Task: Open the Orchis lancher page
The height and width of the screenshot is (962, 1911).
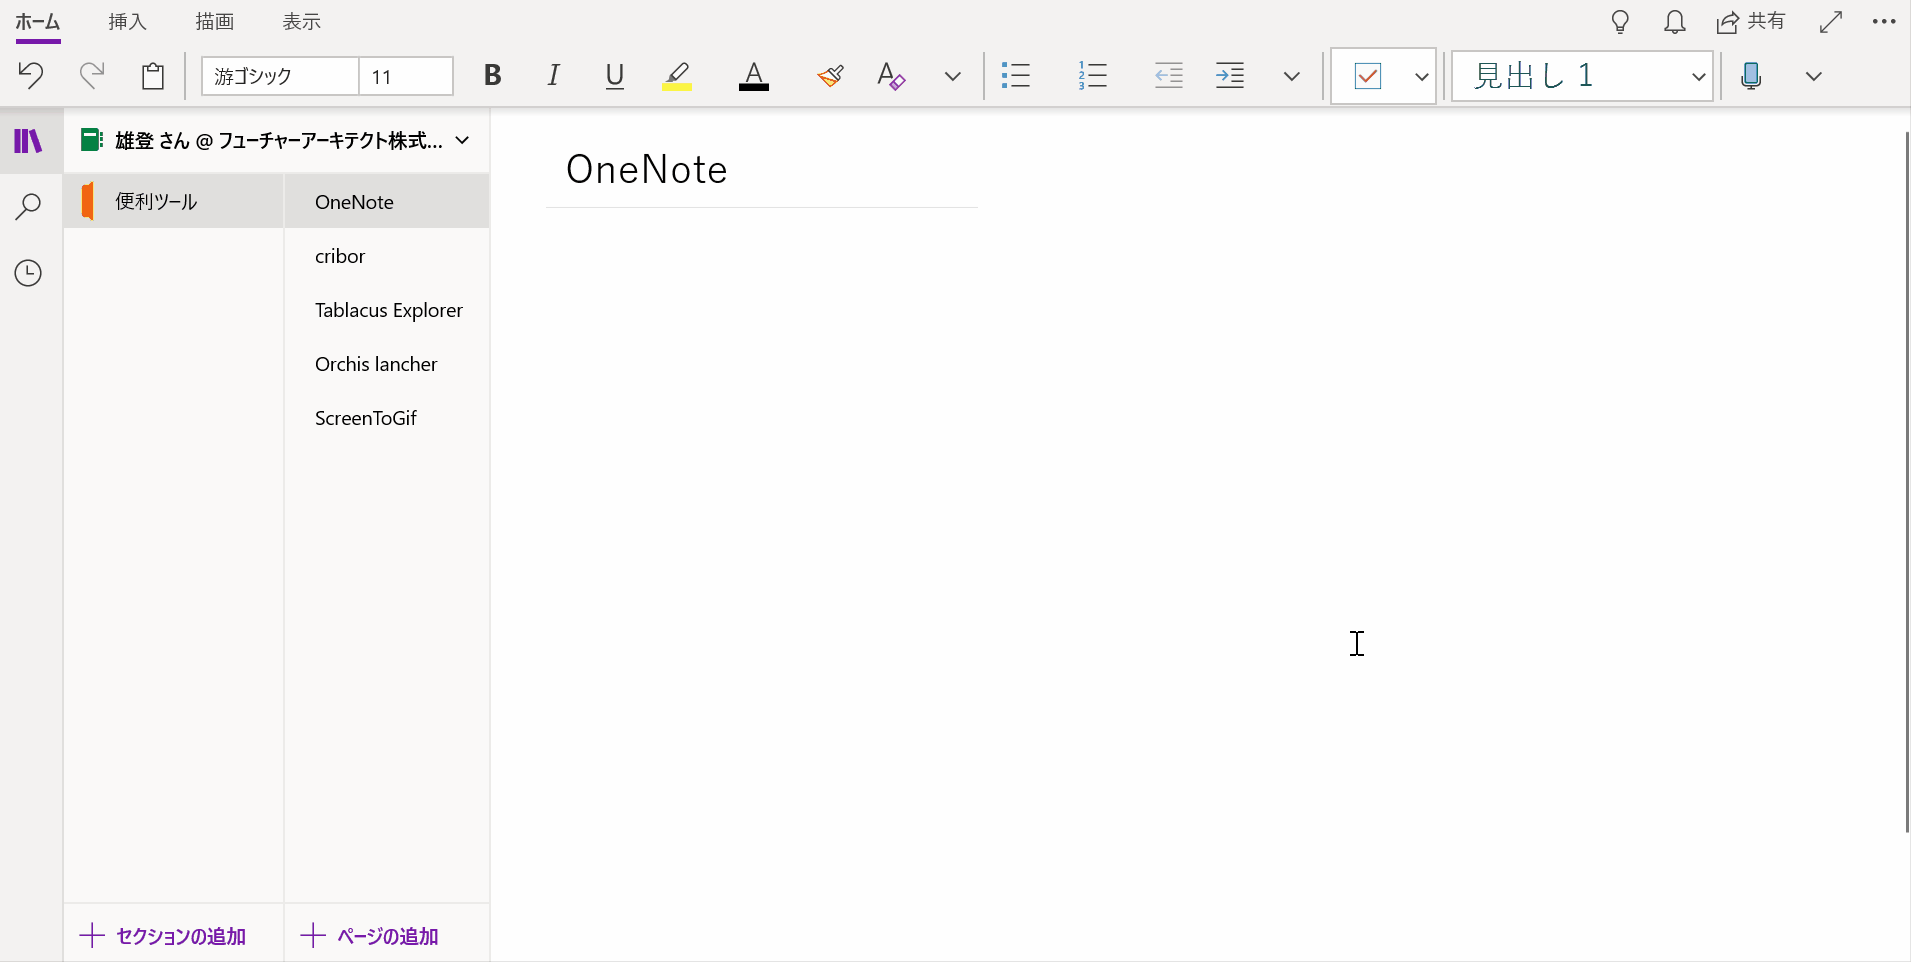Action: coord(387,364)
